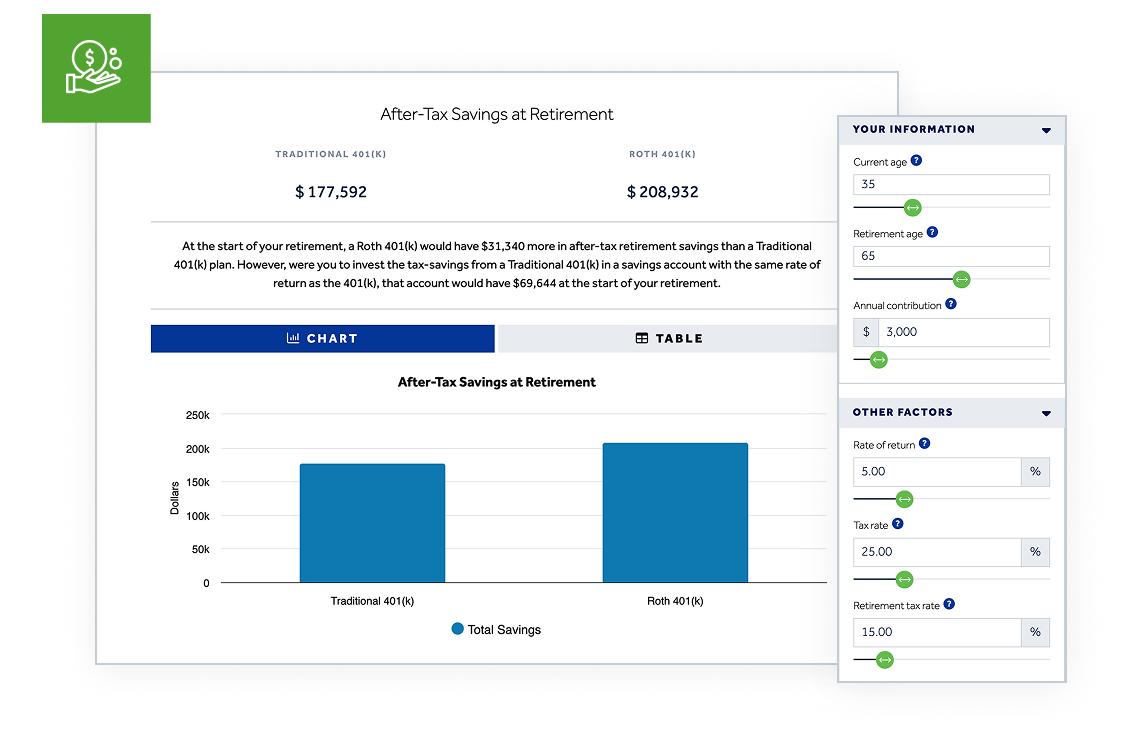Screen dimensions: 1146x742
Task: Show the Tax rate help tooltip icon
Action: pos(898,524)
